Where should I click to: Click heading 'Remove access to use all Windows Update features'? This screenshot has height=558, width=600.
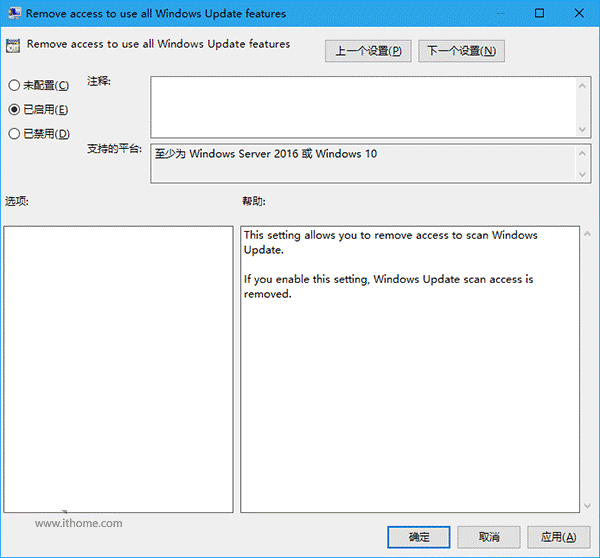point(158,44)
